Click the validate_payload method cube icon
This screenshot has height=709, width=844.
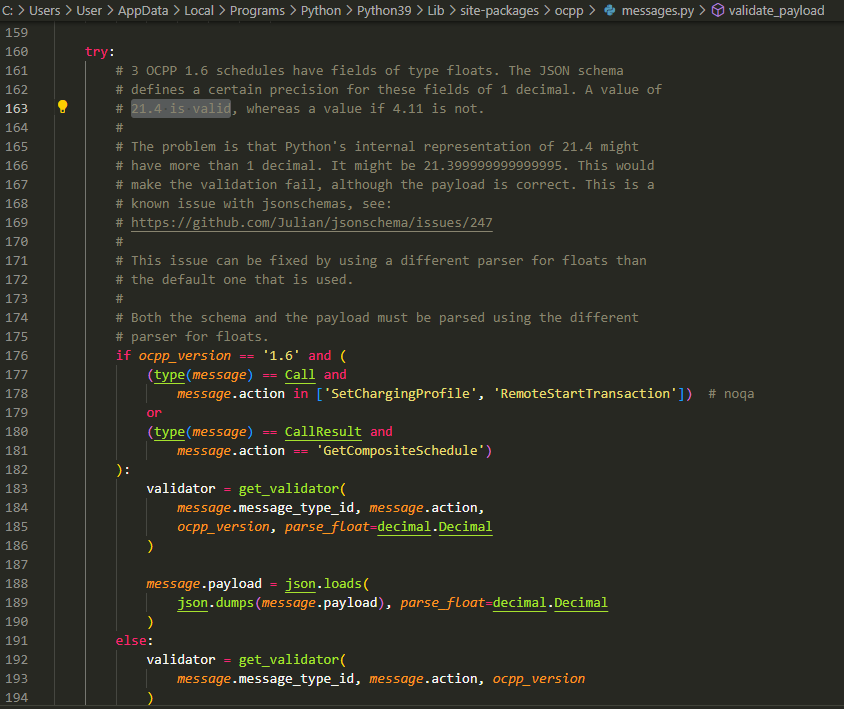pos(718,10)
